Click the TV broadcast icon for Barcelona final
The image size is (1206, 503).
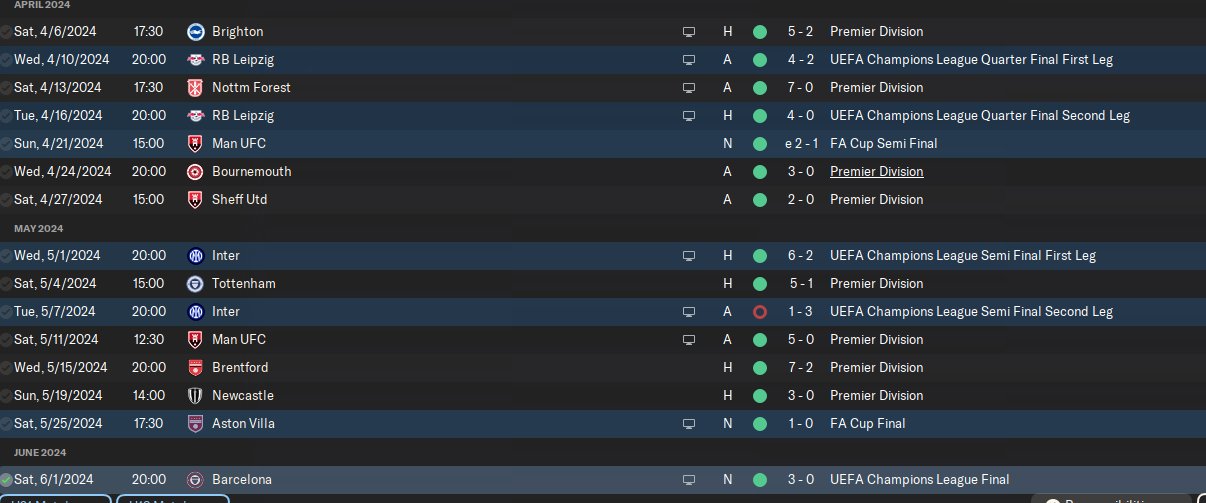688,480
